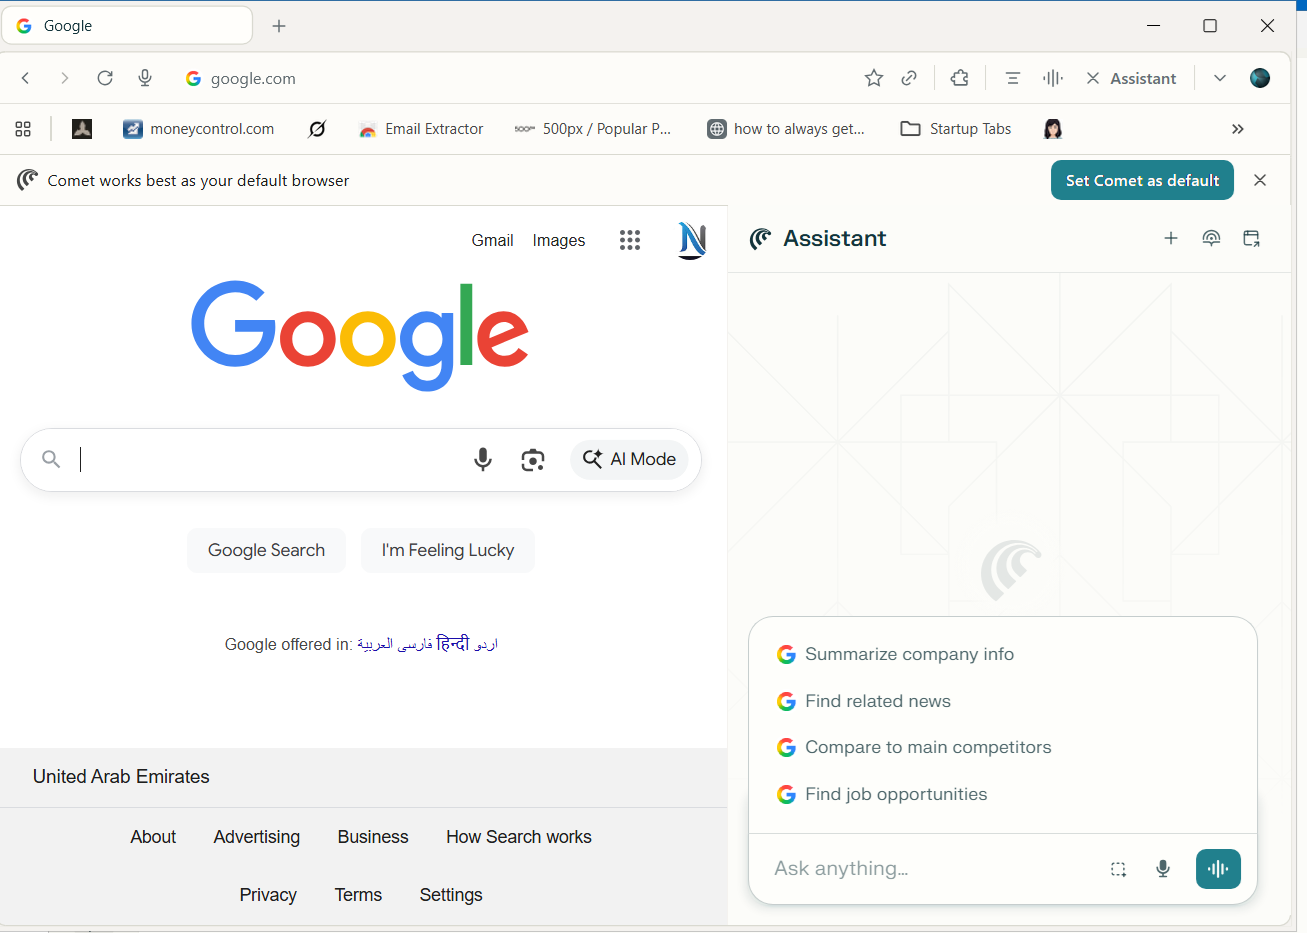Start voice search with Google microphone
Screen dimensions: 1307x933
tap(483, 459)
